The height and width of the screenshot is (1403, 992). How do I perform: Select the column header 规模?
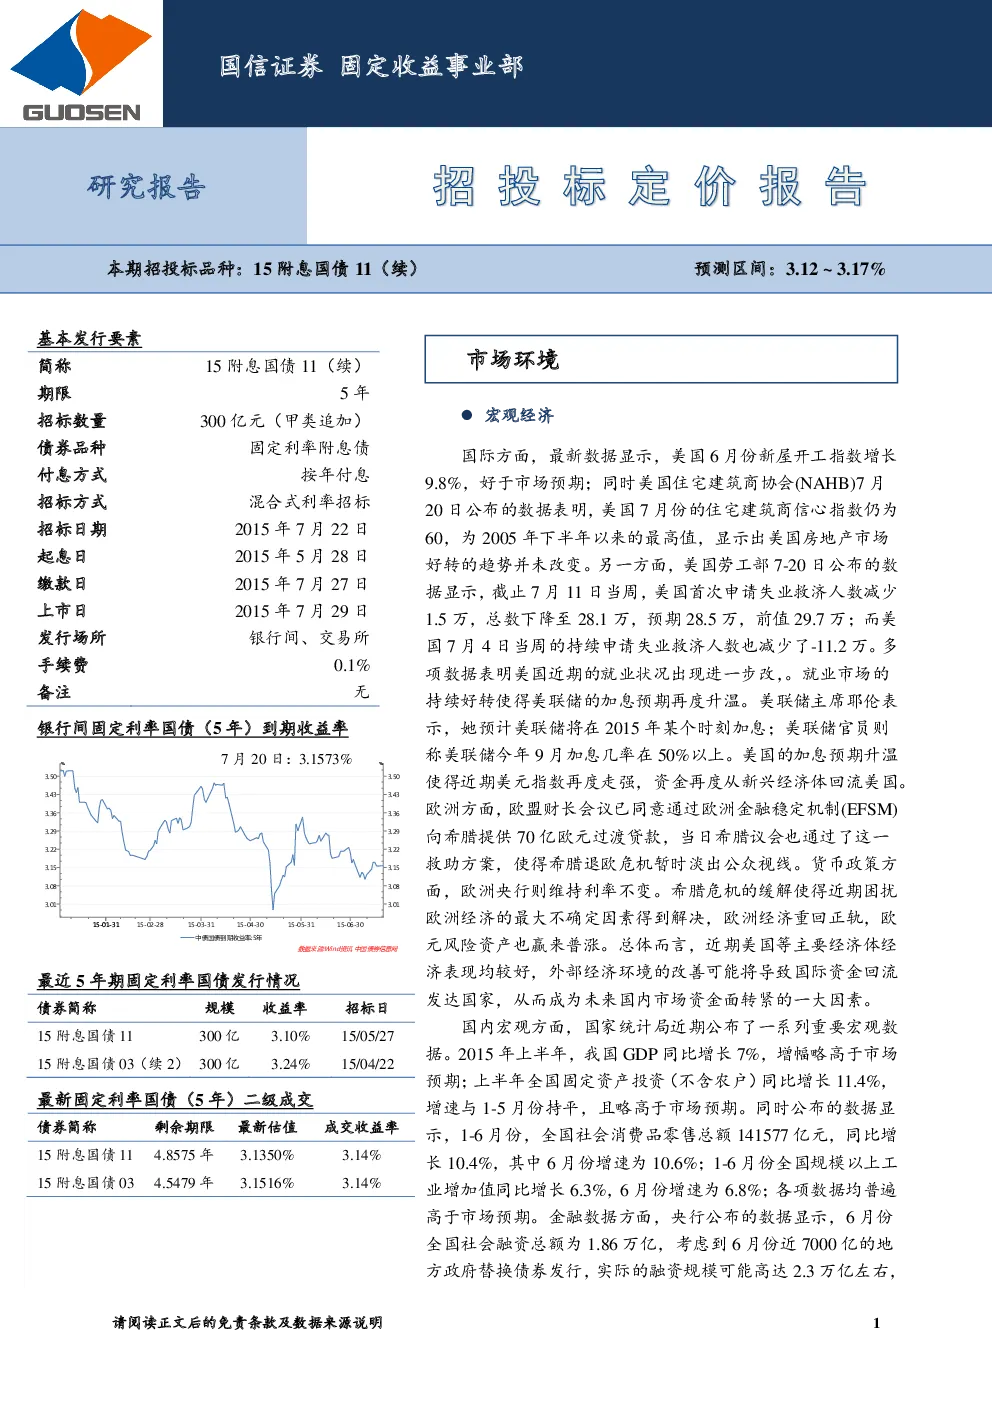point(220,1008)
